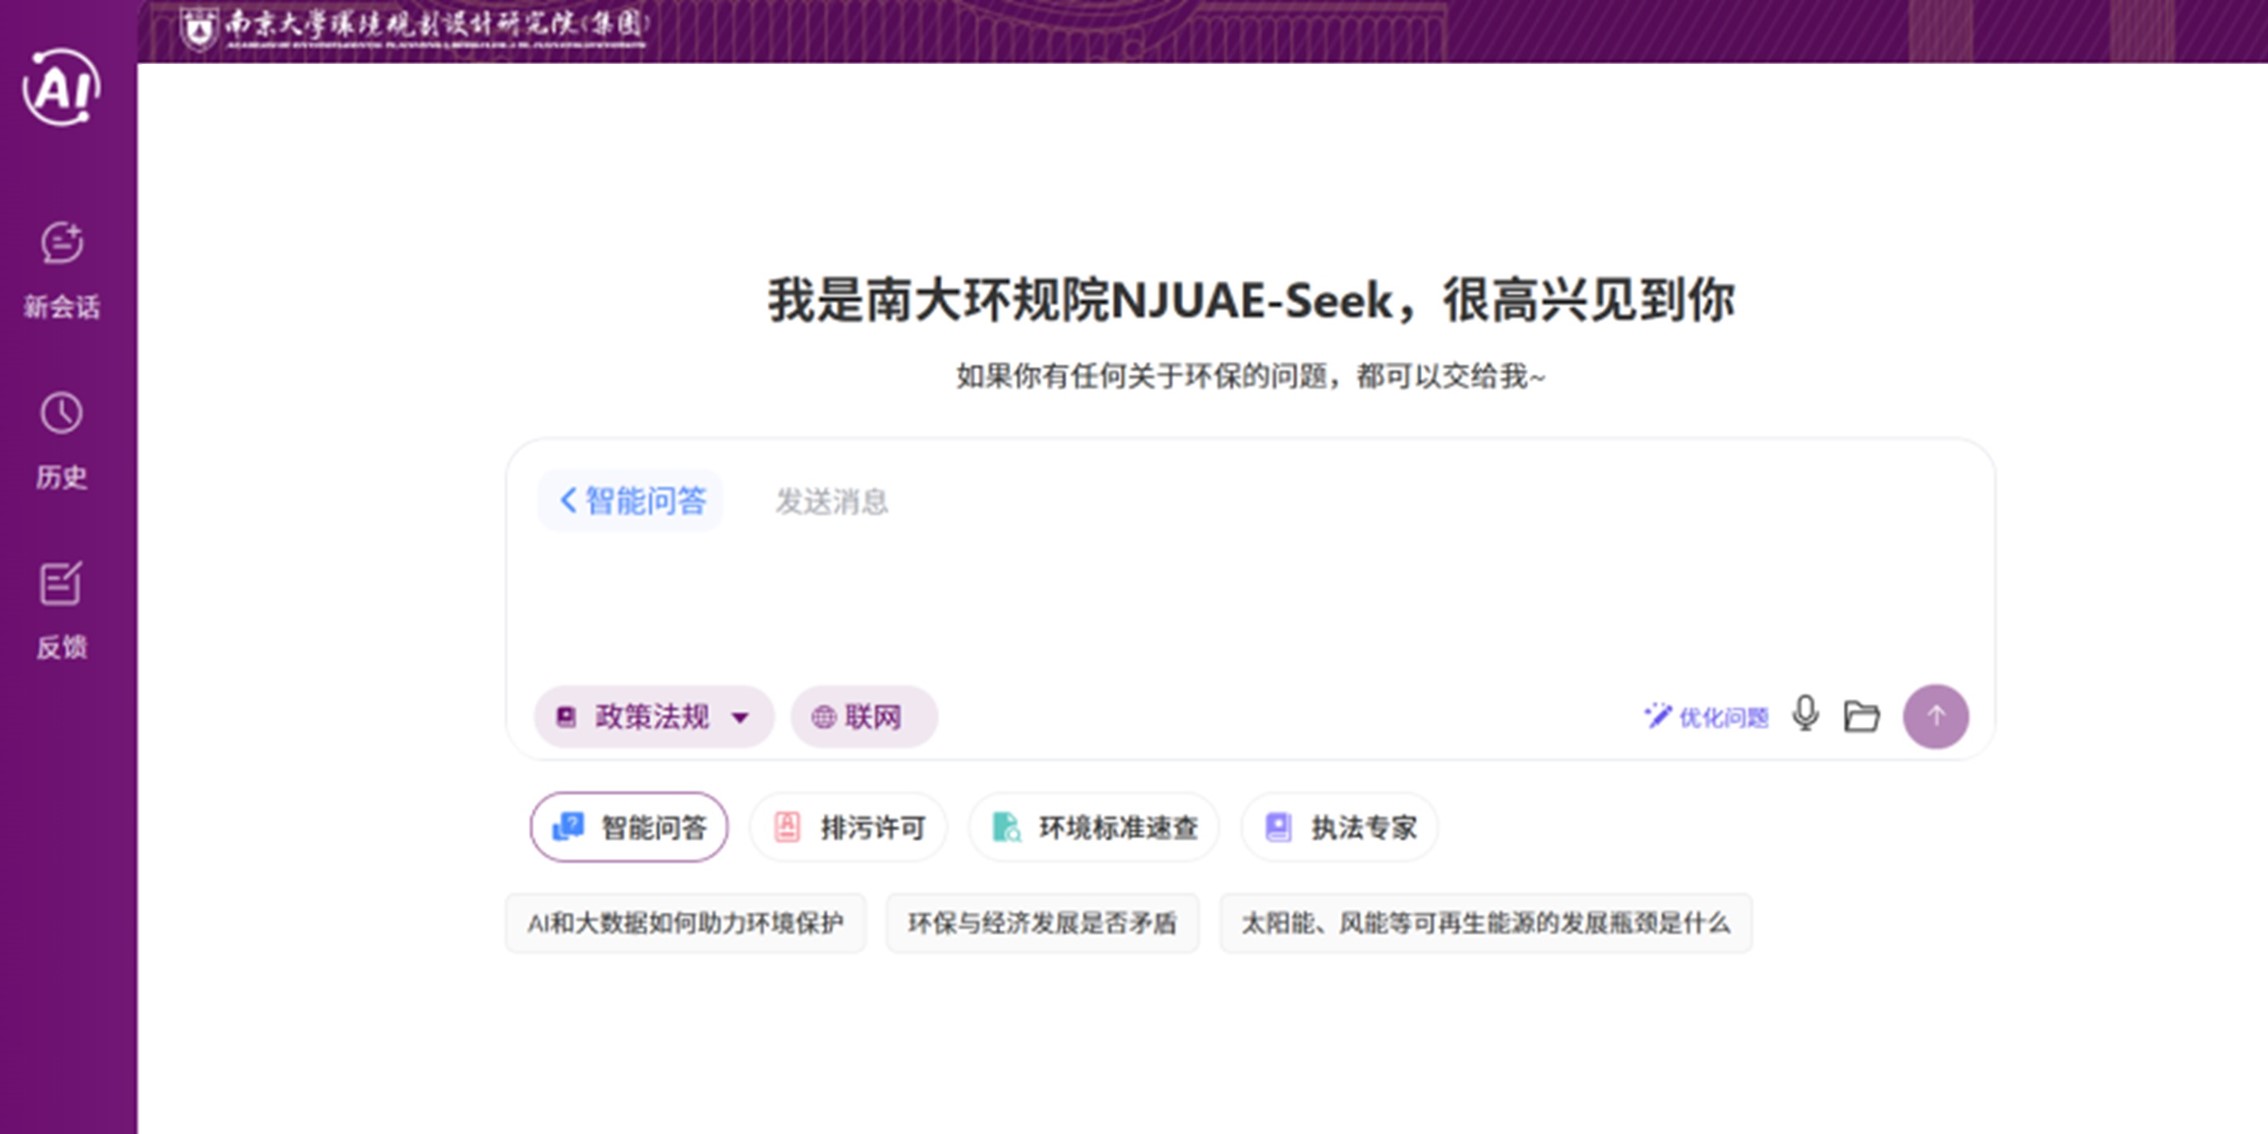The height and width of the screenshot is (1134, 2268).
Task: Select the 智能问答 tab above the input
Action: tap(641, 500)
